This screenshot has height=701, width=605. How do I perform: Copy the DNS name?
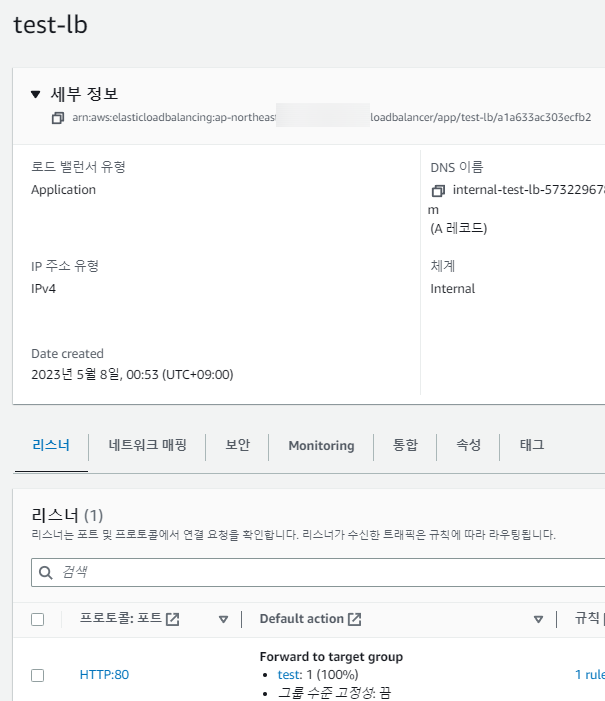click(438, 191)
